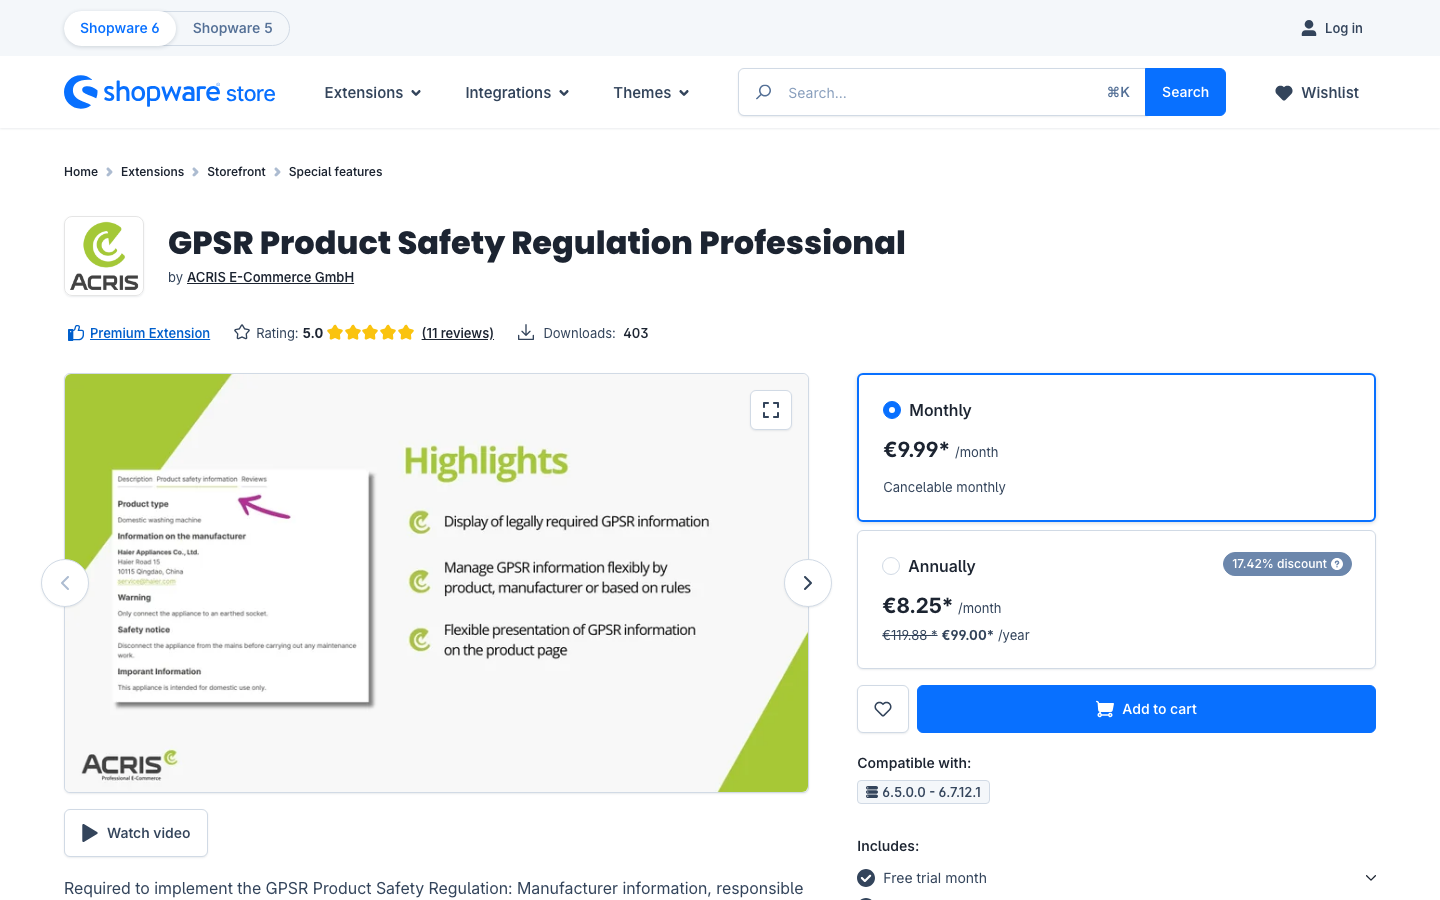Click the Cancelable monthly text
The width and height of the screenshot is (1440, 900).
tap(944, 487)
